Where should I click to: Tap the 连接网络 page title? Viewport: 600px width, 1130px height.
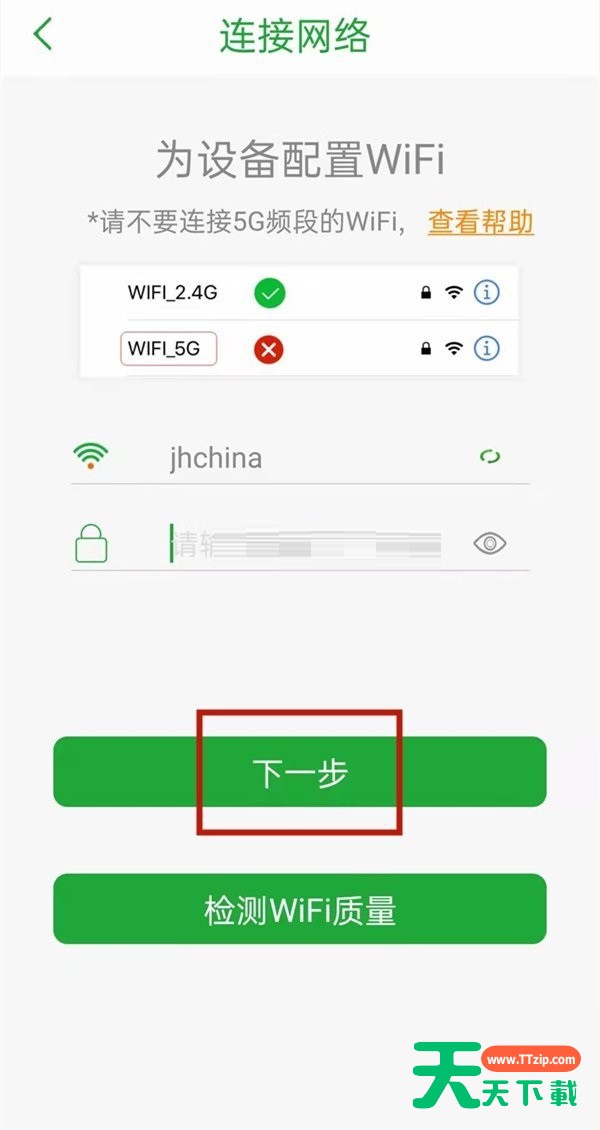coord(295,35)
